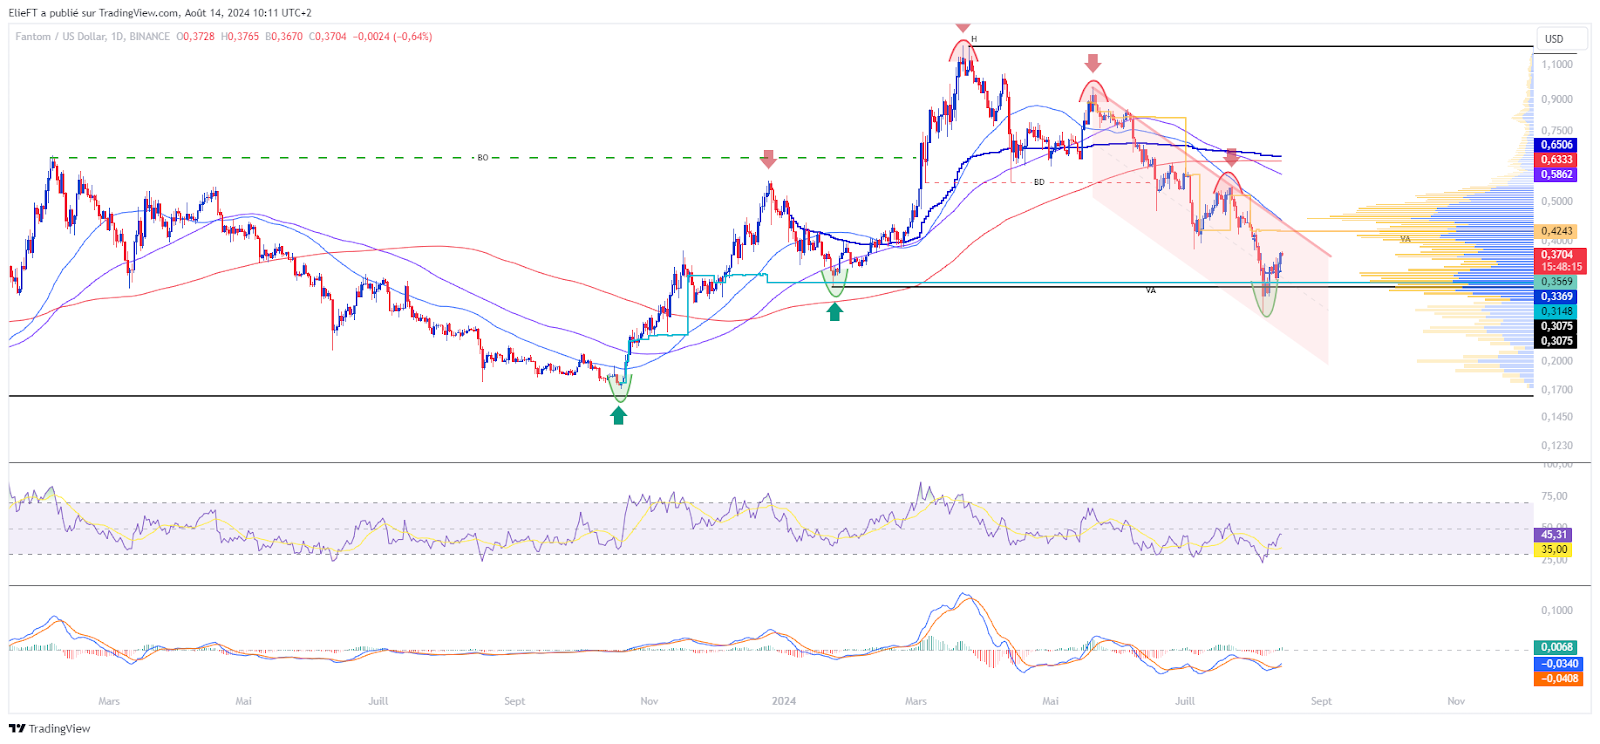Click the closing price C0,3704
Image resolution: width=1600 pixels, height=744 pixels.
point(328,36)
